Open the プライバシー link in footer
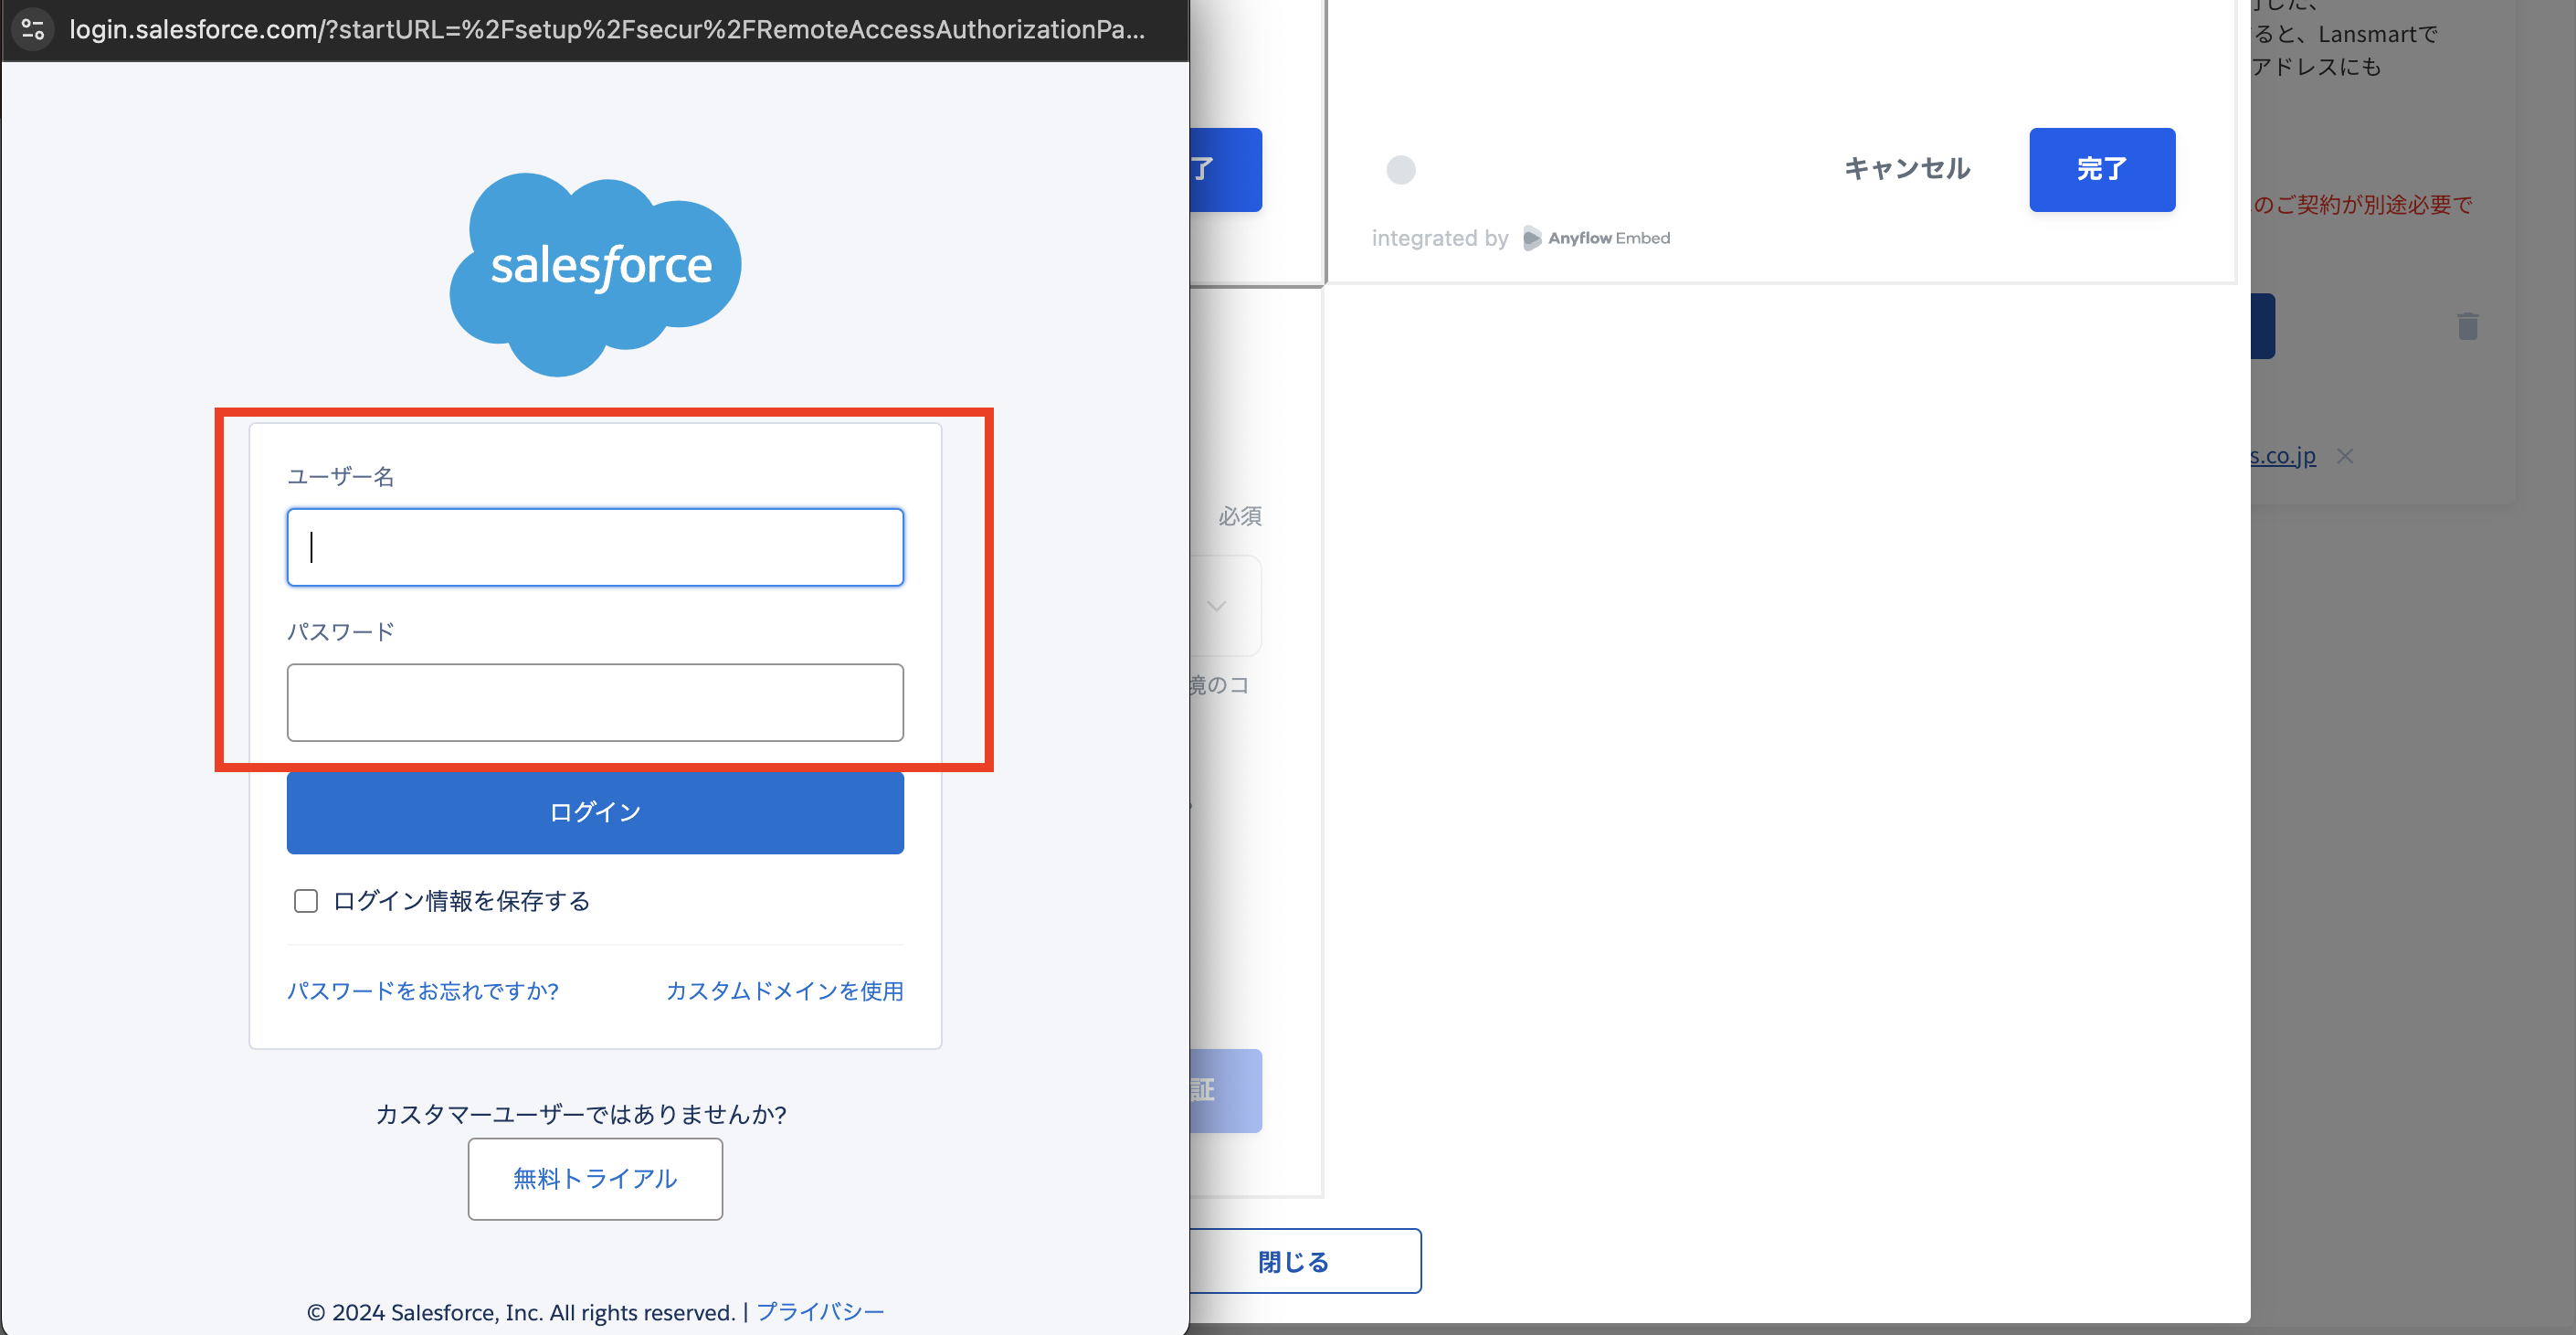Viewport: 2576px width, 1335px height. coord(820,1312)
